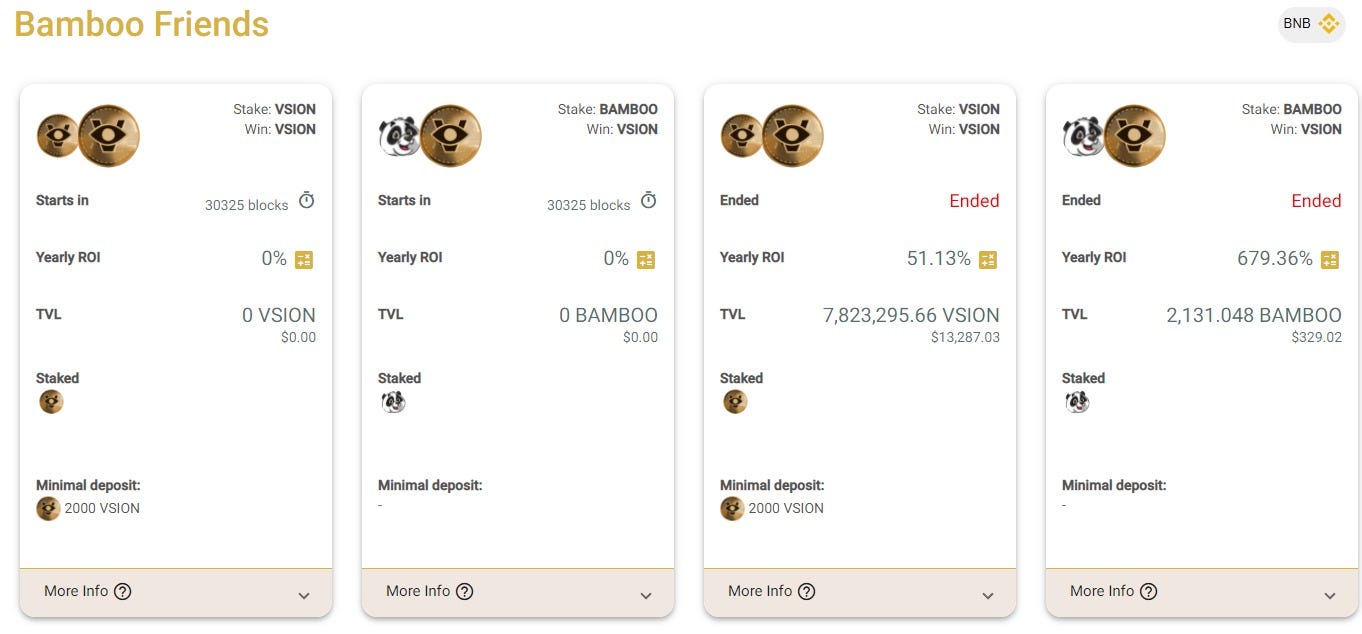Click ROI calculator icon on first VSION card
1362x634 pixels.
pyautogui.click(x=304, y=259)
